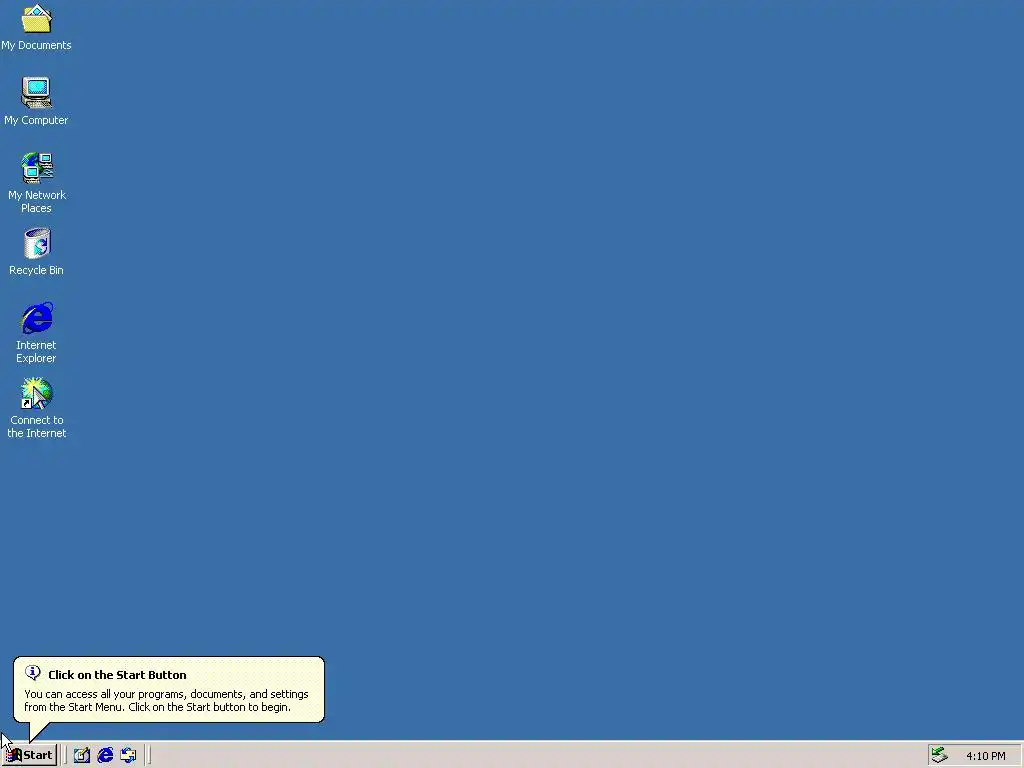
Task: Click the 4:10 PM taskbar clock
Action: click(985, 756)
